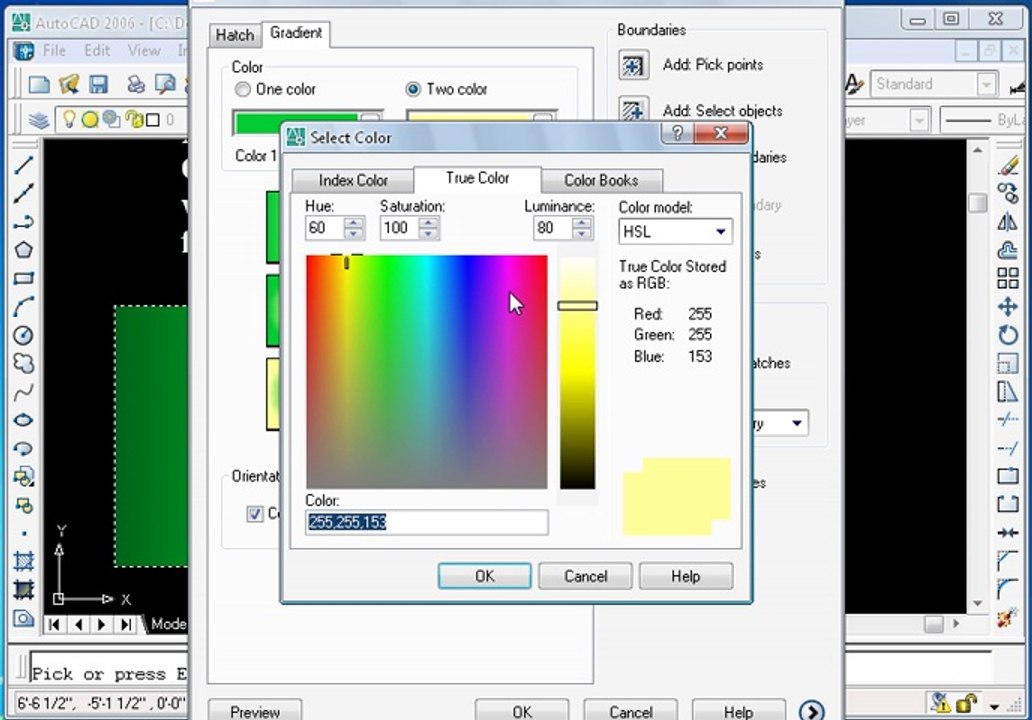Click the Rotate tool

(x=1008, y=335)
